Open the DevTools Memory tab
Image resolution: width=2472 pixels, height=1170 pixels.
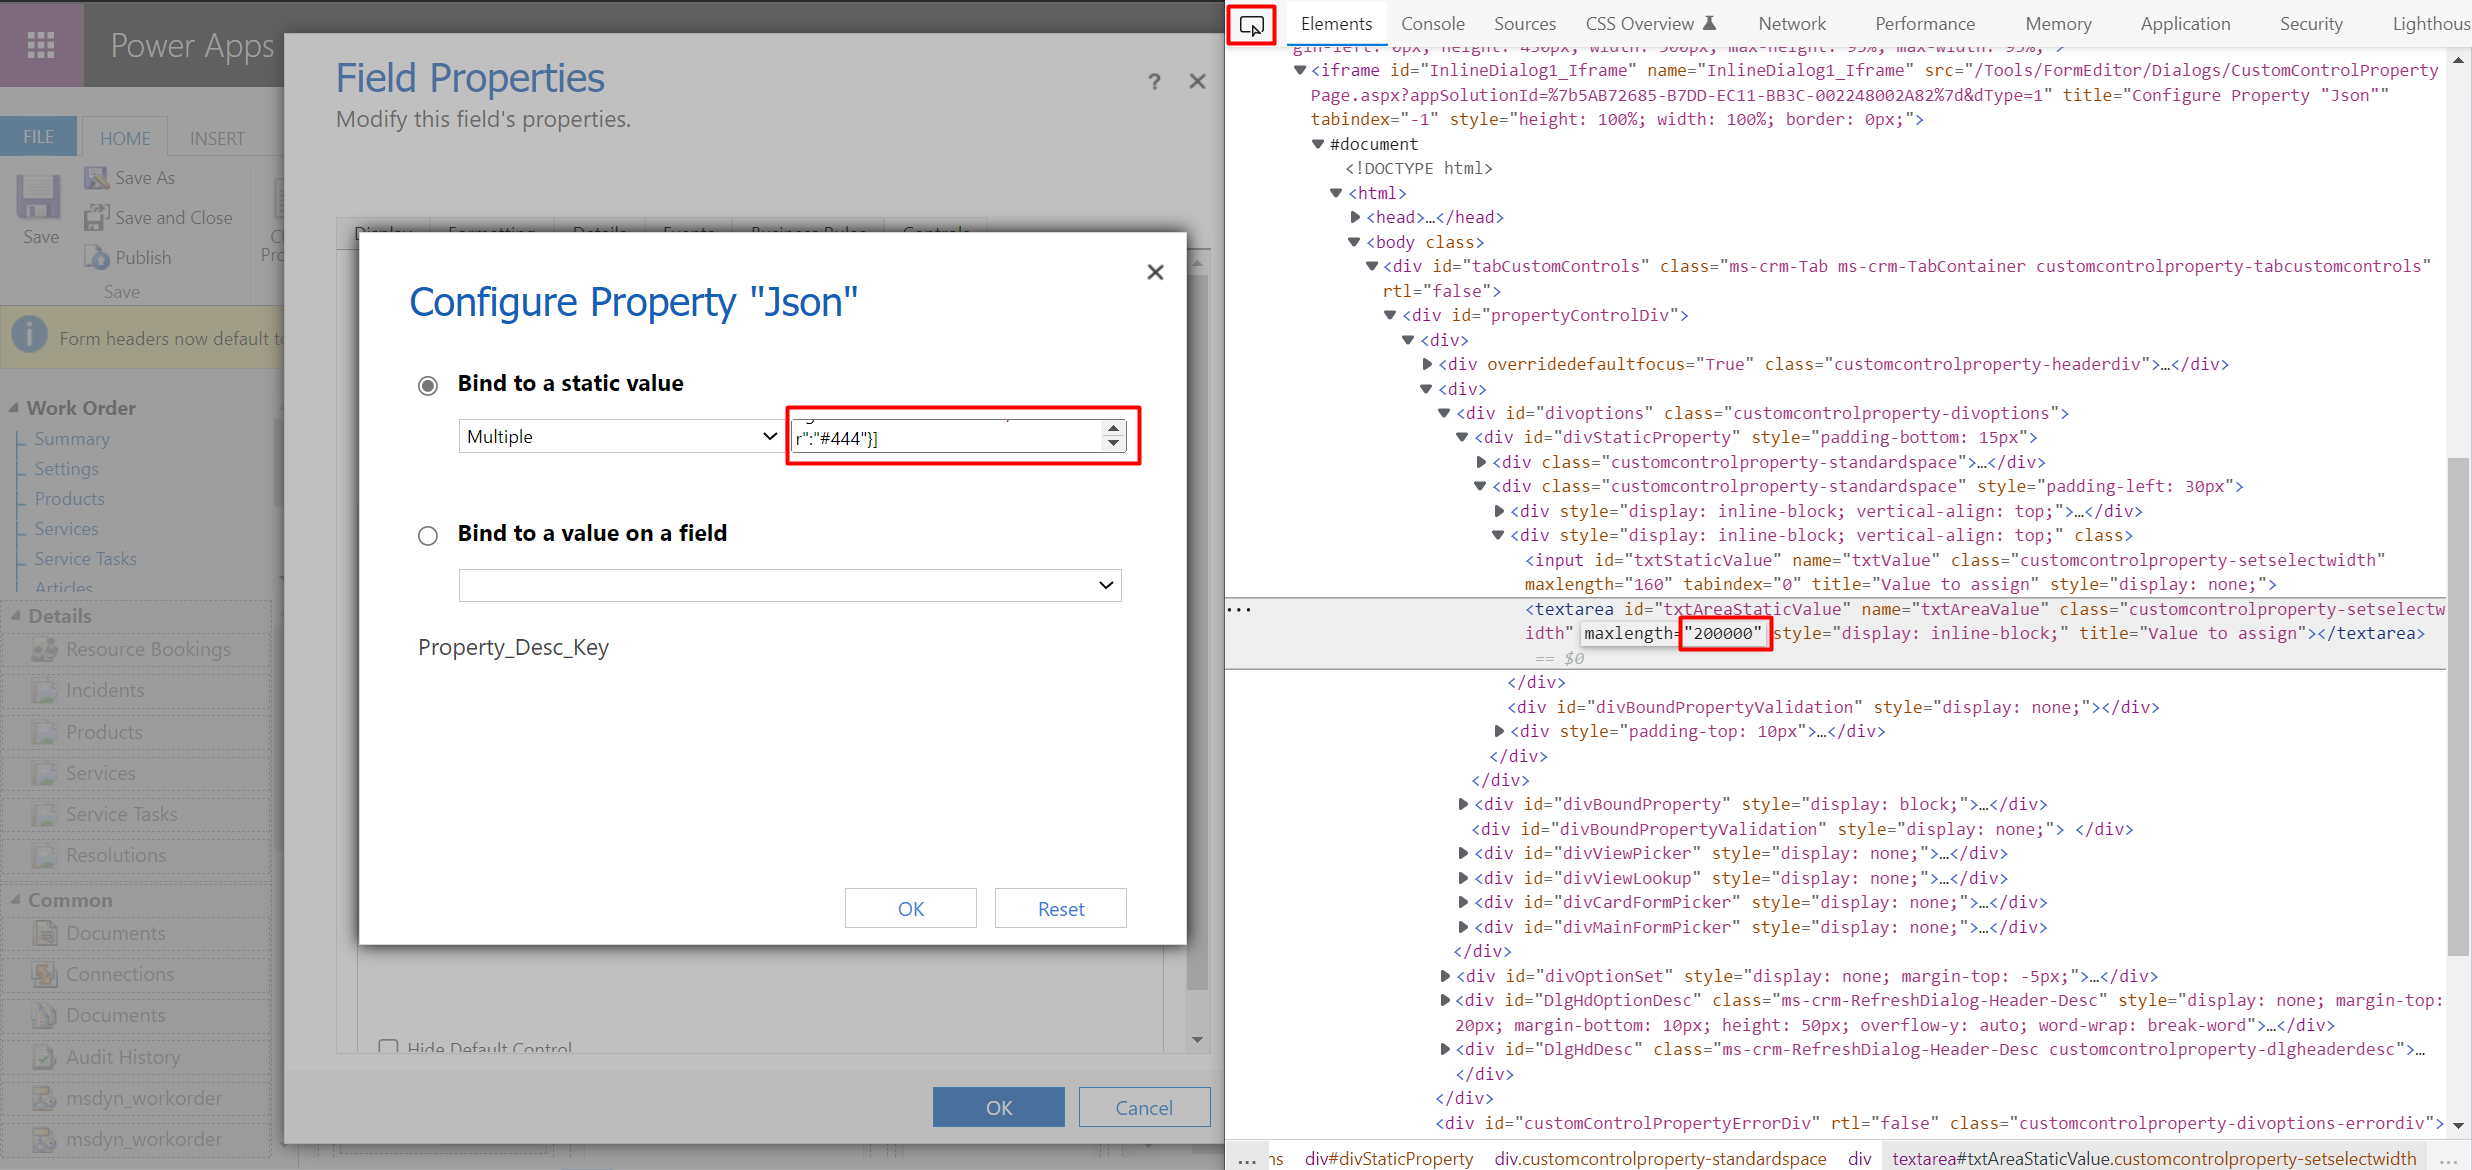[x=2058, y=23]
